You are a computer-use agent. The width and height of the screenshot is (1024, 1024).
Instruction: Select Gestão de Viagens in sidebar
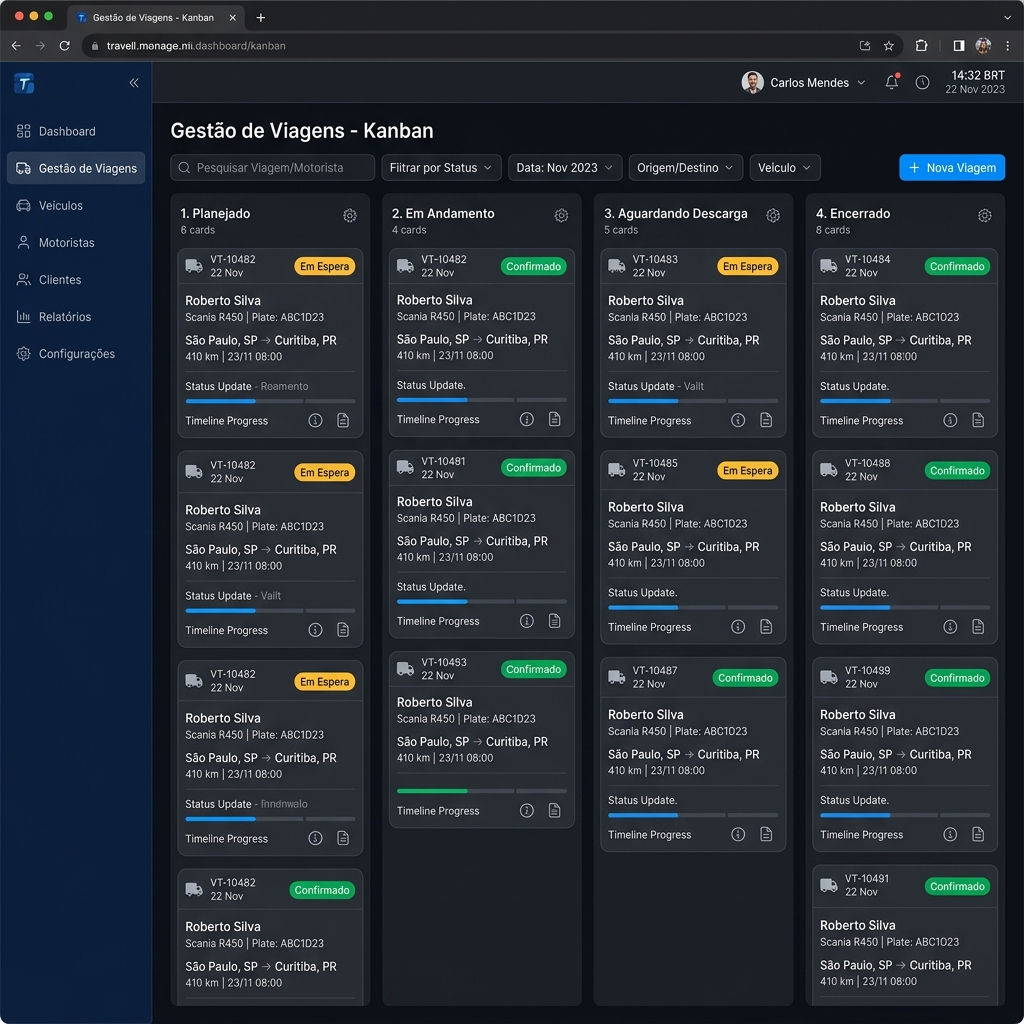[x=76, y=168]
